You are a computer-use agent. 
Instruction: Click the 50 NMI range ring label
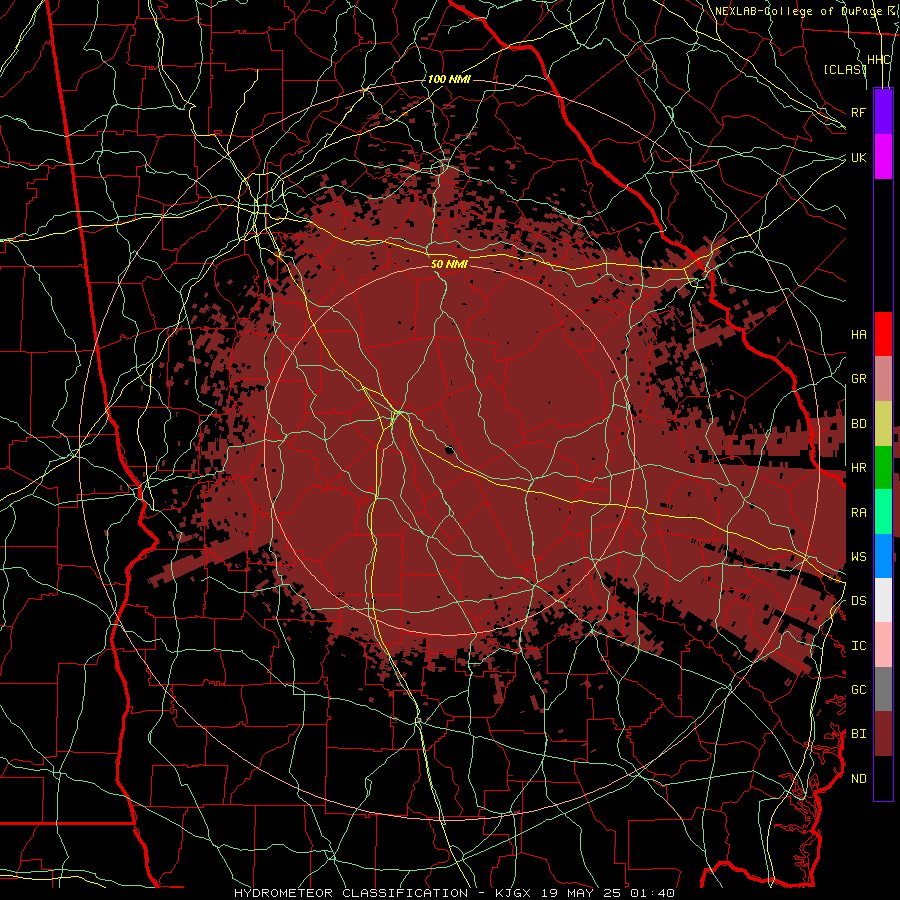[x=449, y=264]
